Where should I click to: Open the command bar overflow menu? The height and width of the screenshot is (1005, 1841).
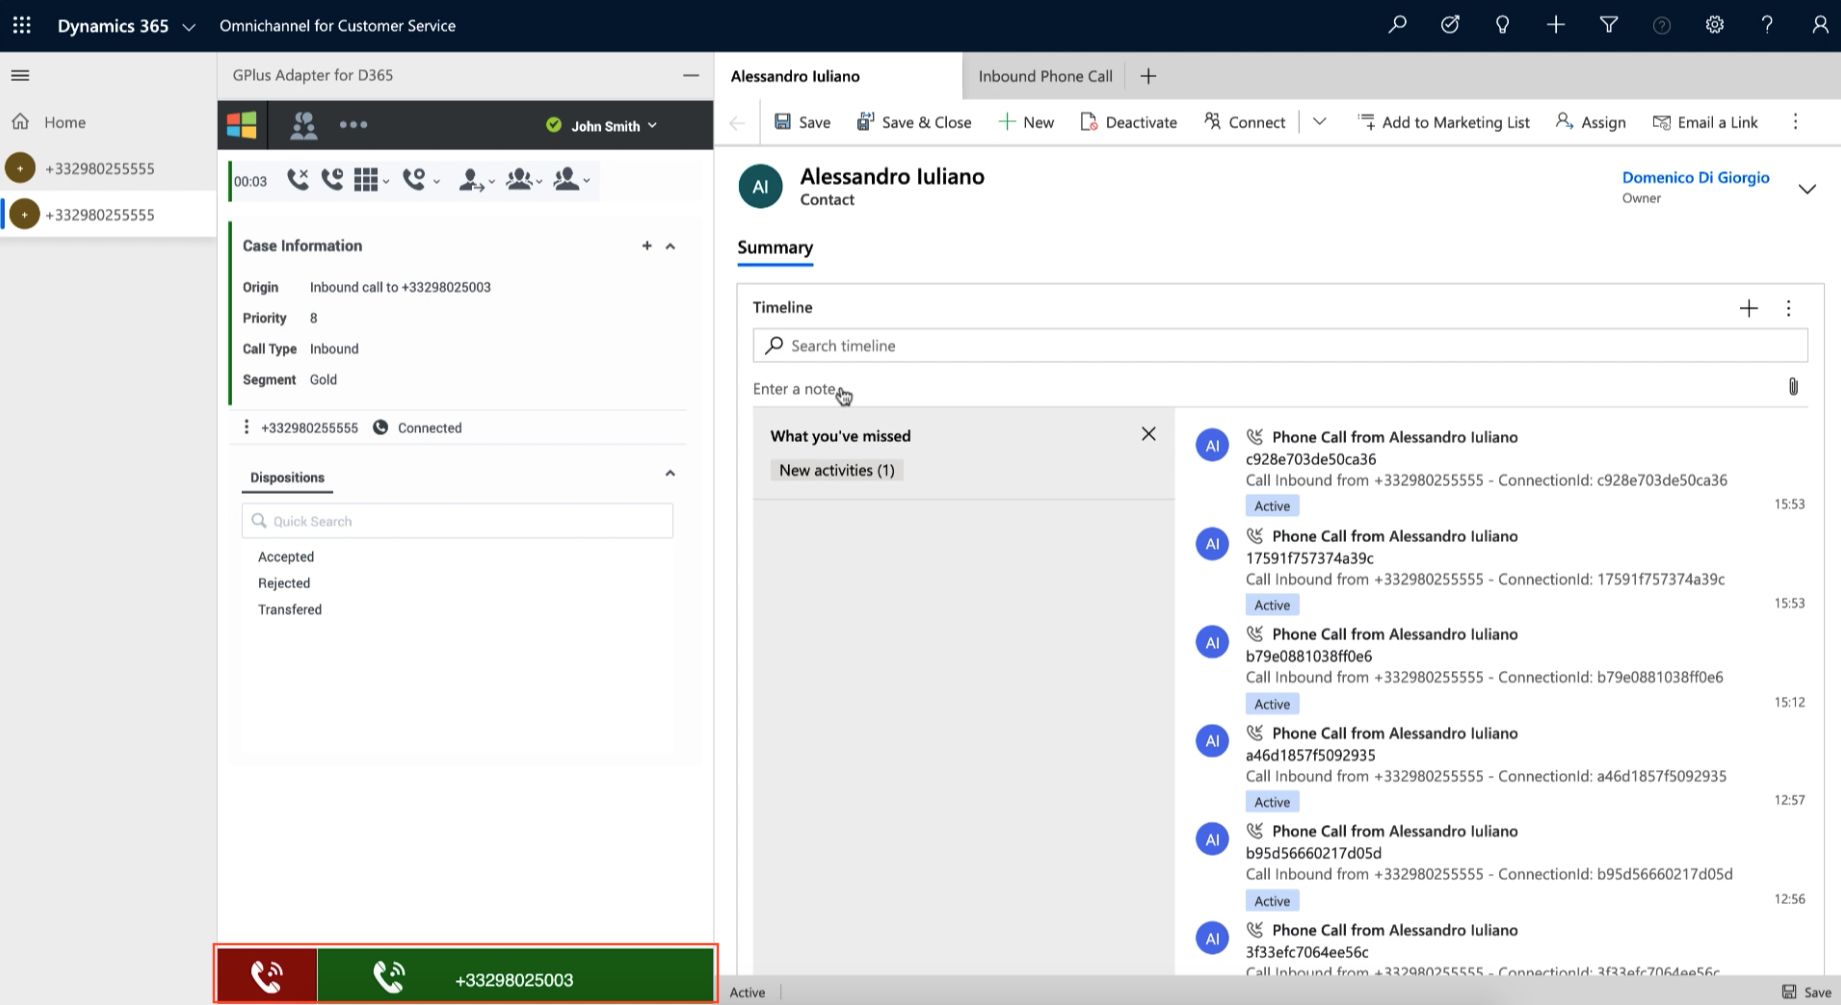(1795, 122)
